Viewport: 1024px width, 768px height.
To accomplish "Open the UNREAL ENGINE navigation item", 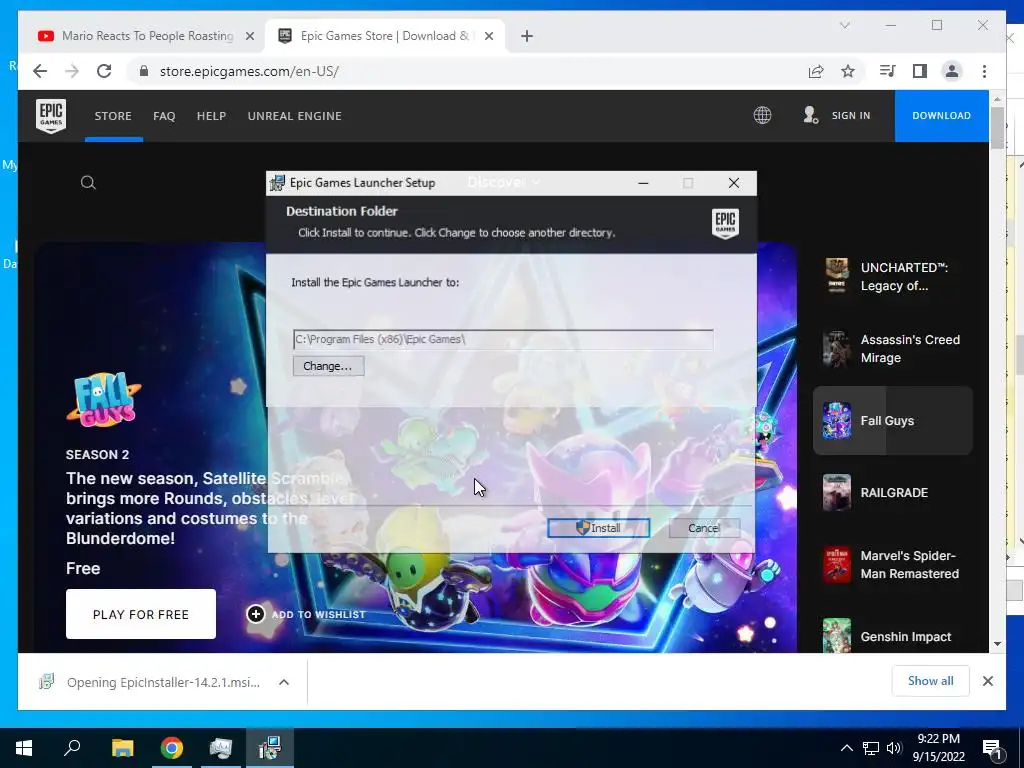I will click(295, 116).
